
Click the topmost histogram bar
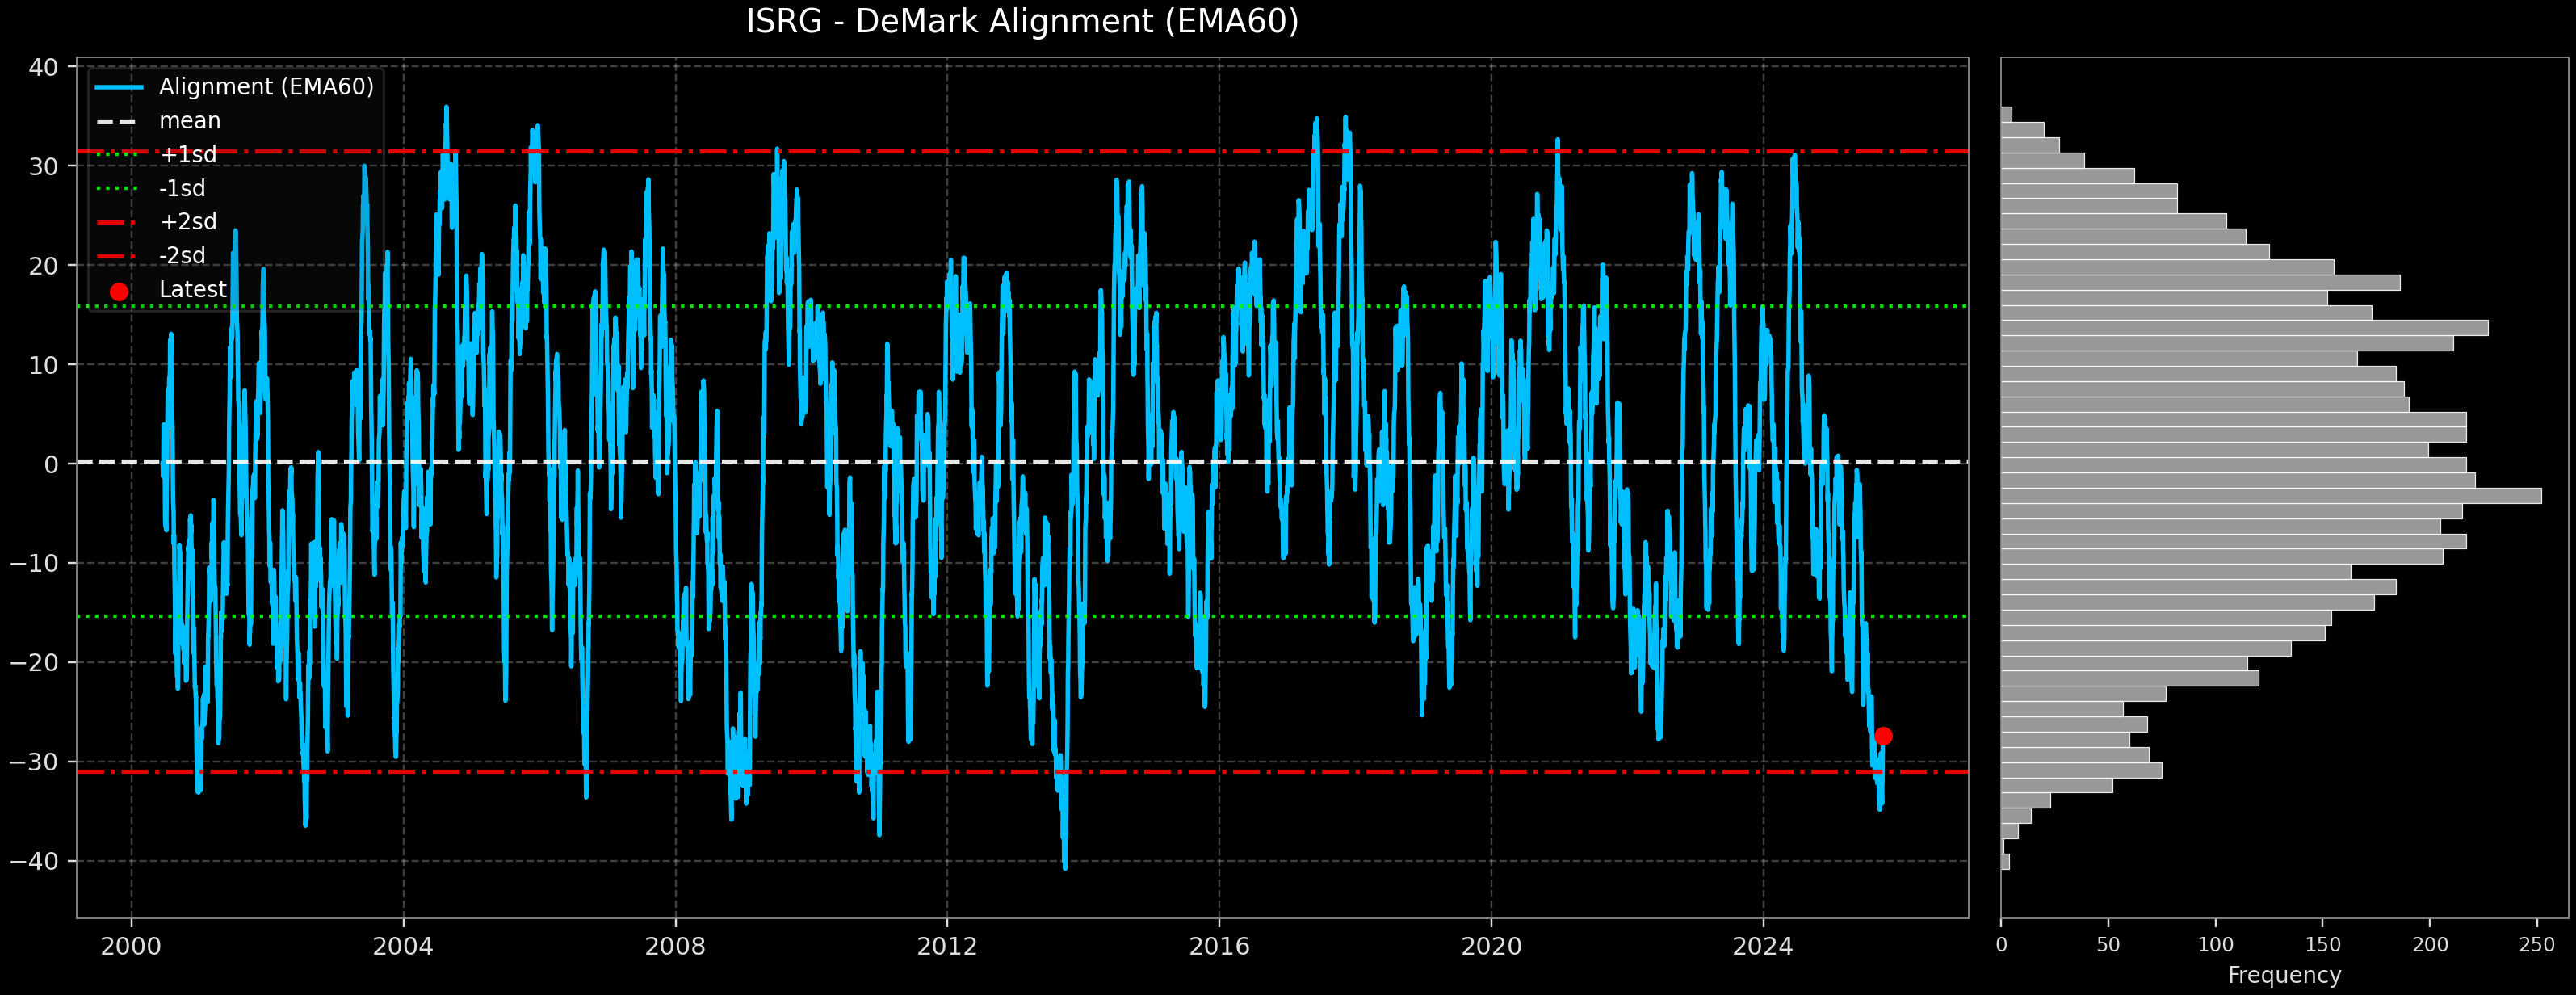pyautogui.click(x=2006, y=115)
